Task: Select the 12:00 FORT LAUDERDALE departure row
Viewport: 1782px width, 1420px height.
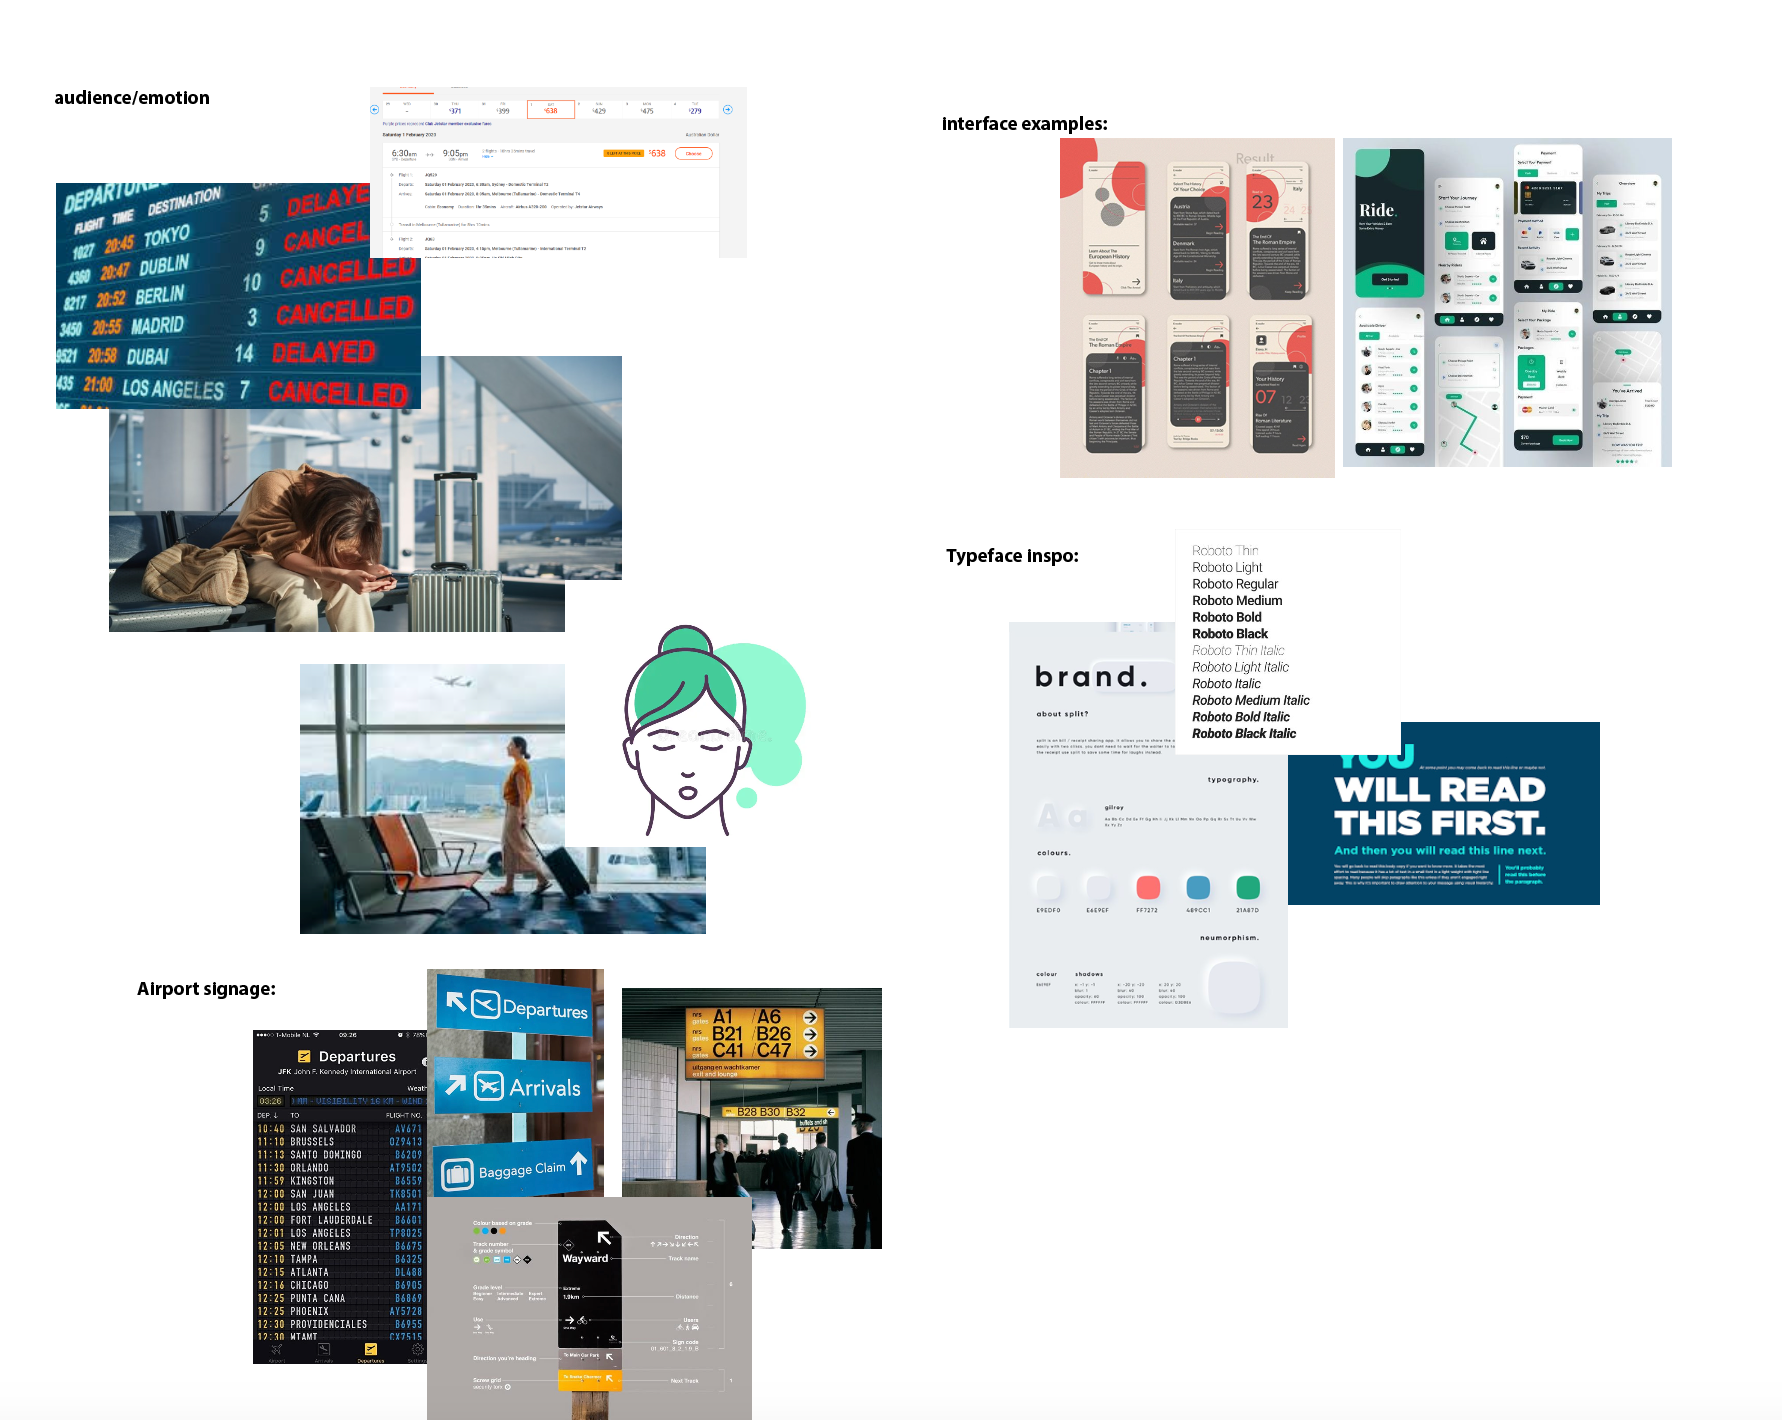Action: click(340, 1220)
